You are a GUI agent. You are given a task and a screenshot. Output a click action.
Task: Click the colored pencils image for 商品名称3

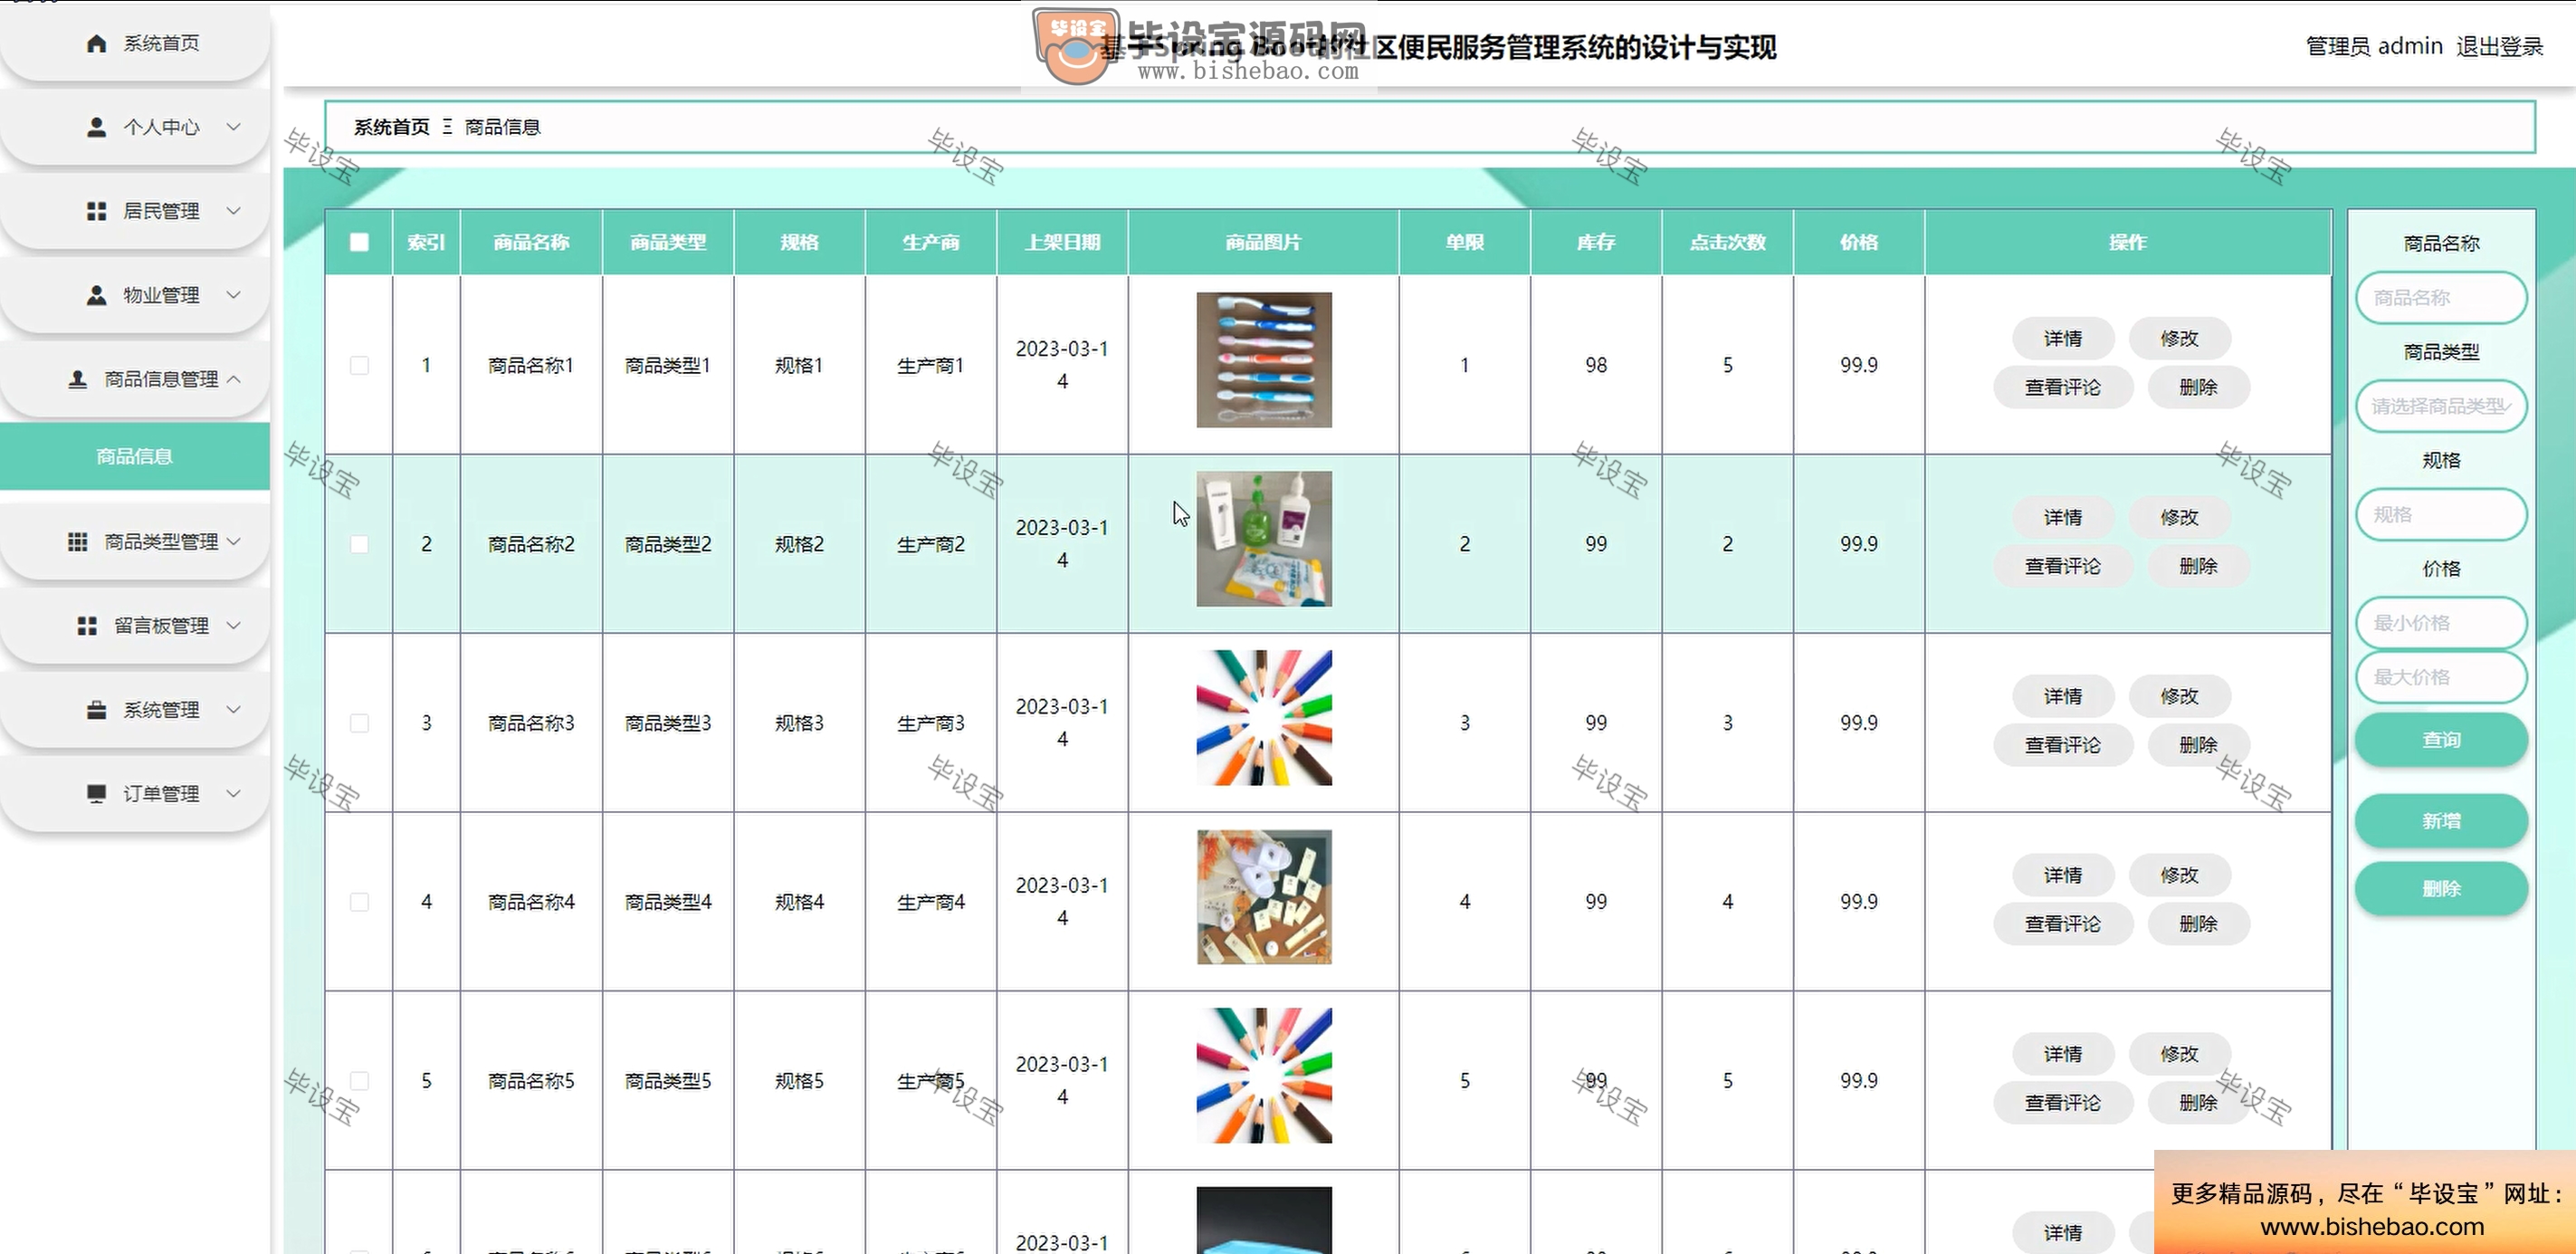coord(1264,718)
